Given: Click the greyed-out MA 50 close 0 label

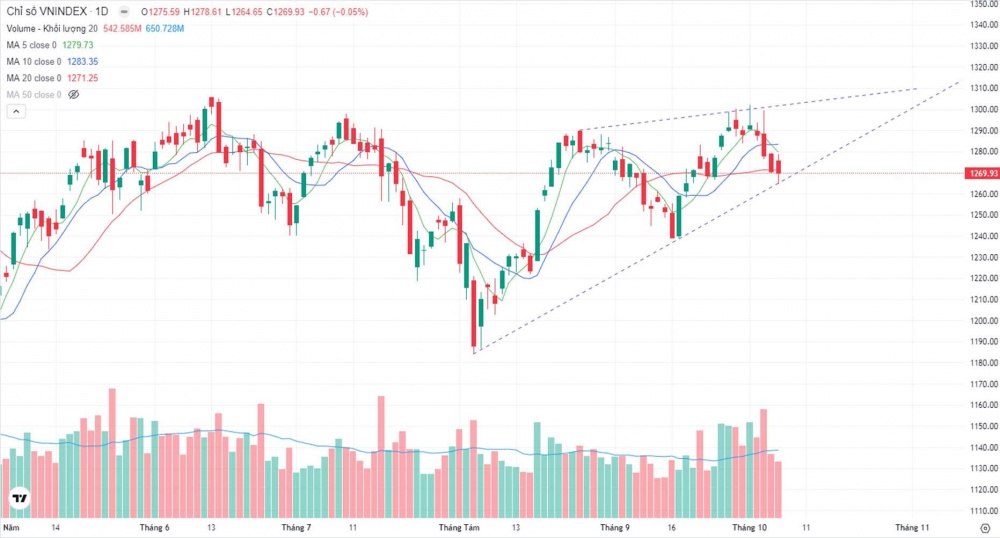Looking at the screenshot, I should pyautogui.click(x=35, y=94).
